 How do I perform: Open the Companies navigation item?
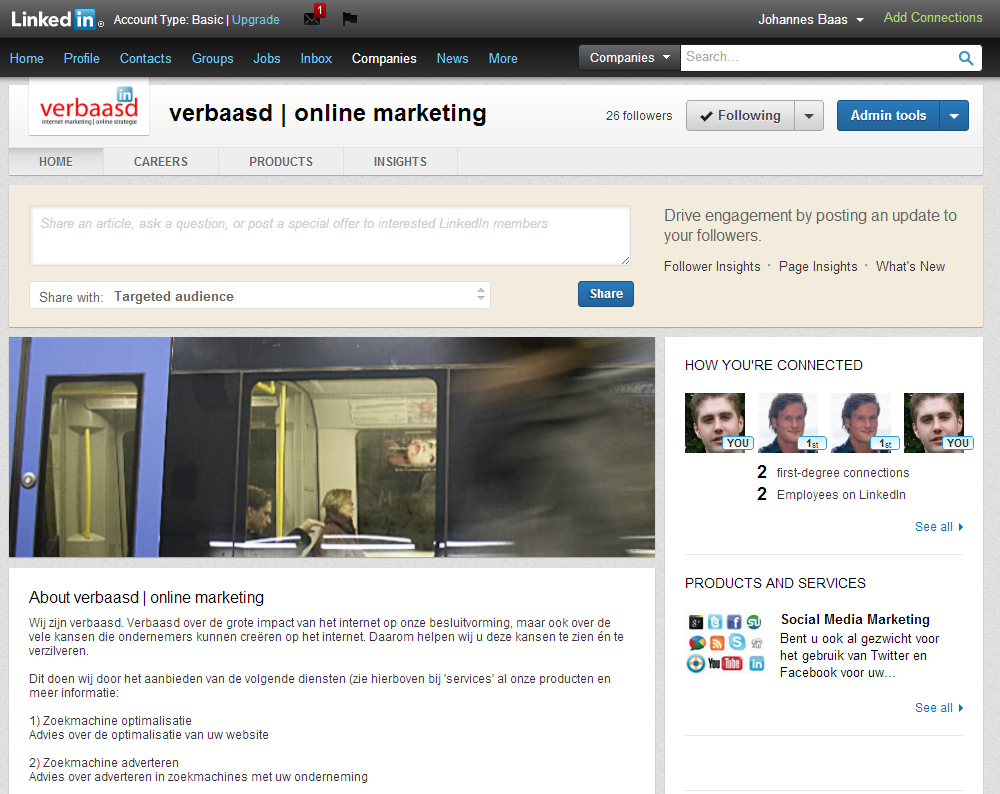(x=384, y=59)
